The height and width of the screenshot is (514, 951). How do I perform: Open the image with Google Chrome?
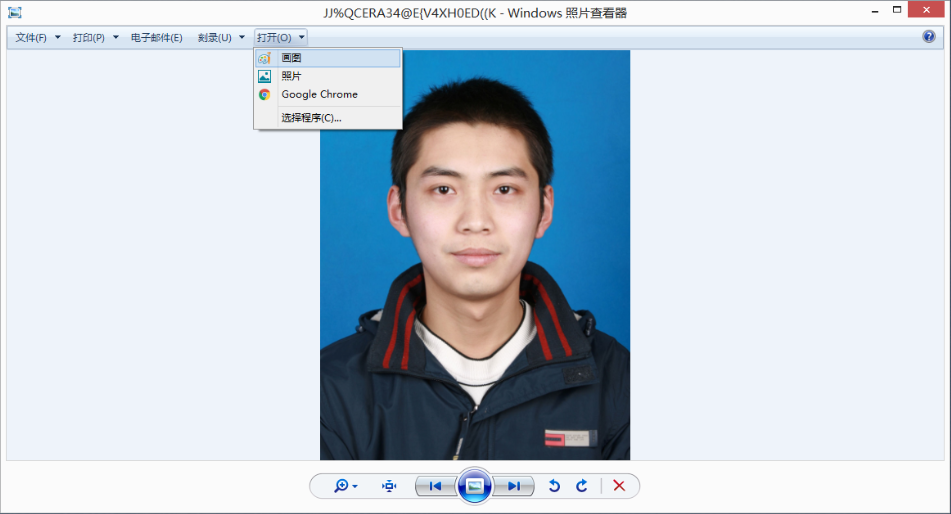[328, 95]
